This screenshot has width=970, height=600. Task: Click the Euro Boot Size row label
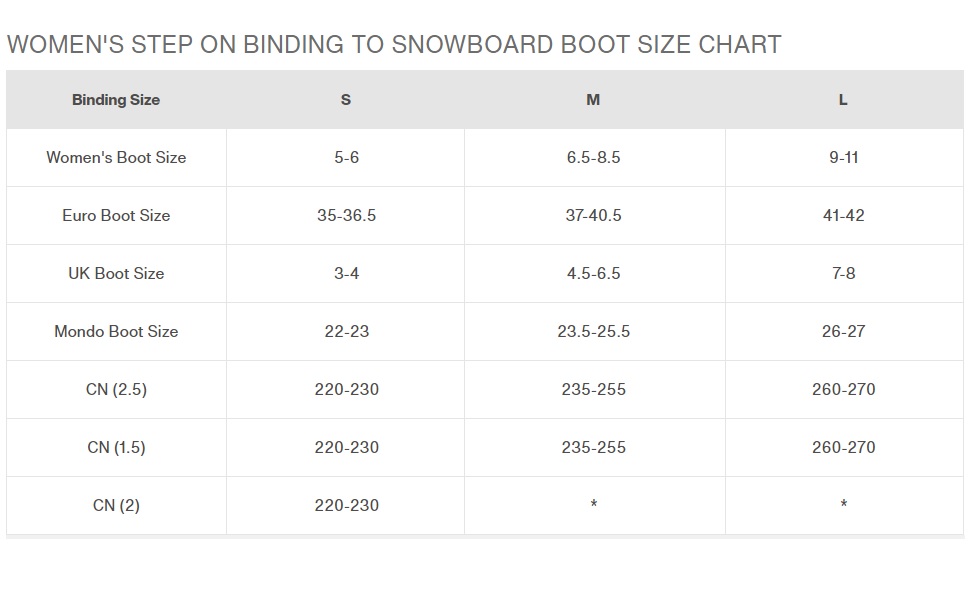(116, 216)
